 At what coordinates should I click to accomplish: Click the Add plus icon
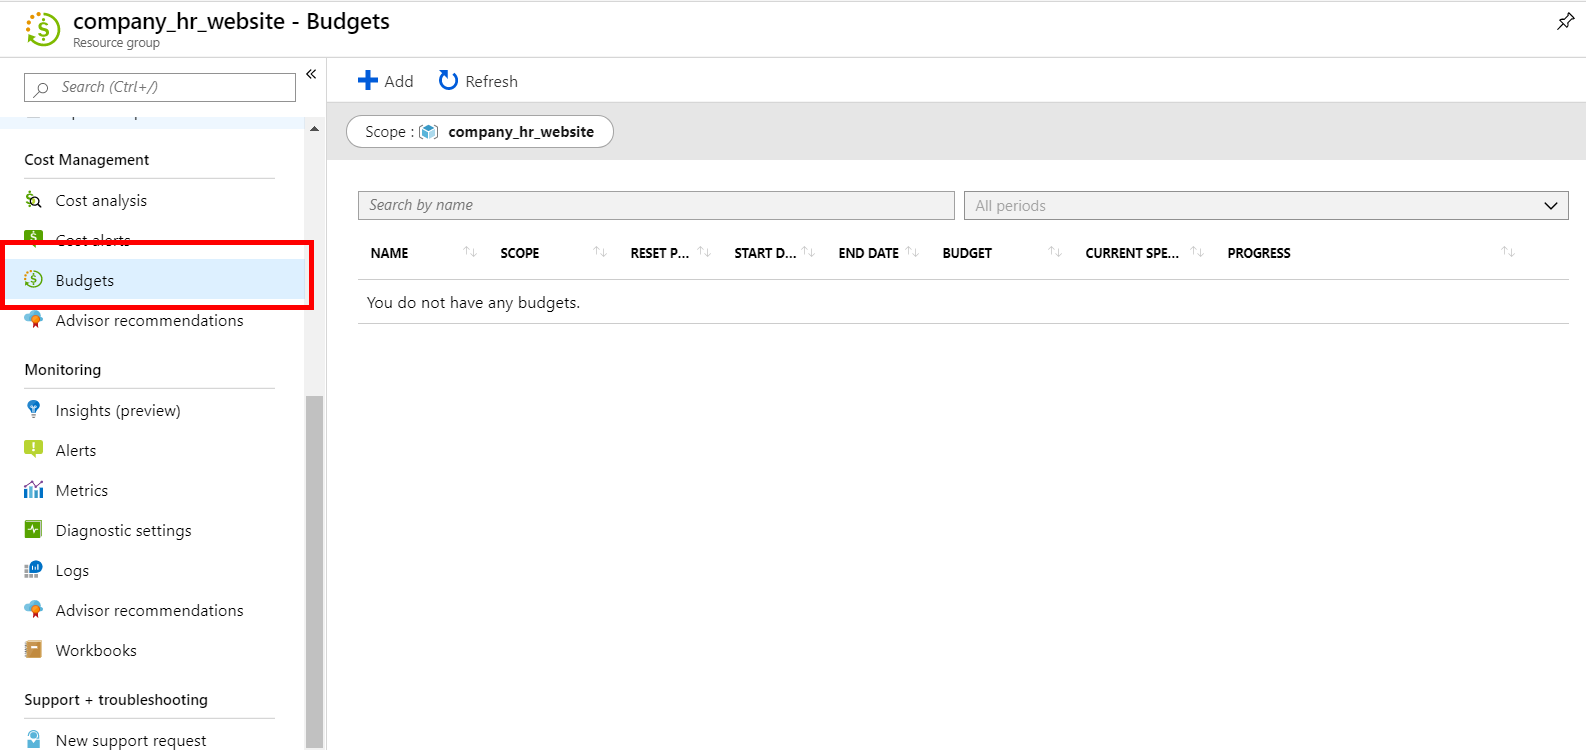(368, 81)
